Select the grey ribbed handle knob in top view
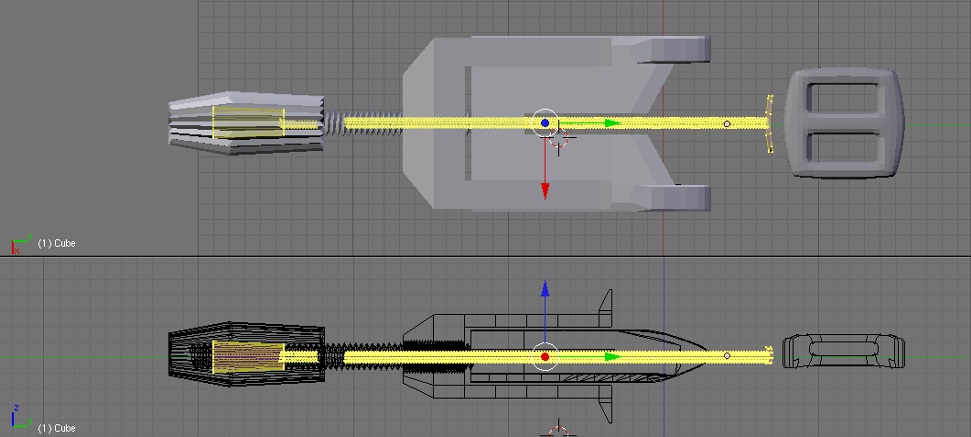Screen dimensions: 971x437 coord(246,123)
